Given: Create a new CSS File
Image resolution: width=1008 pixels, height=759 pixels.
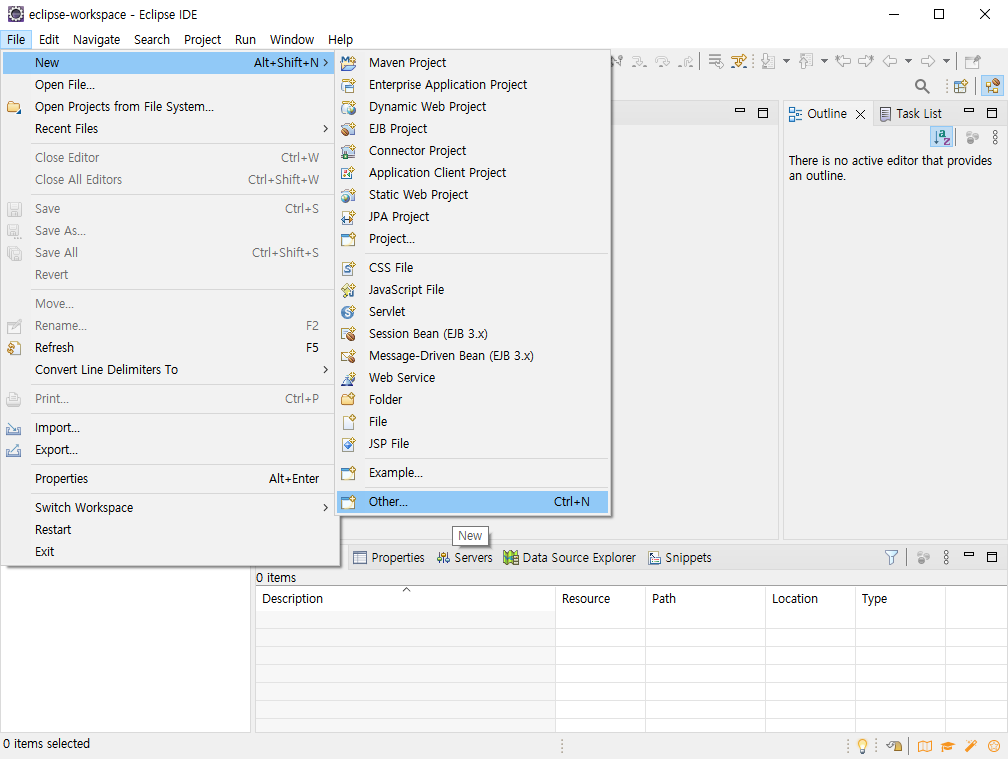Looking at the screenshot, I should coord(472,267).
